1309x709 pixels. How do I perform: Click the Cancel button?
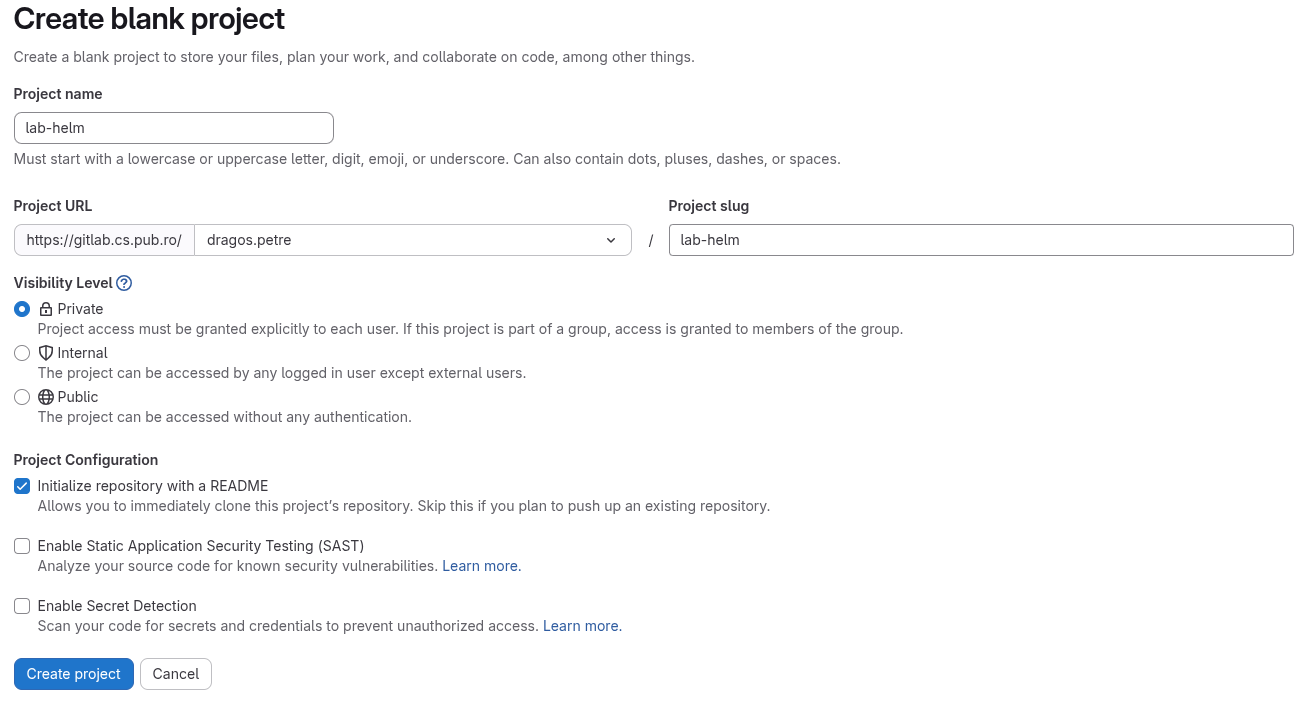(175, 674)
